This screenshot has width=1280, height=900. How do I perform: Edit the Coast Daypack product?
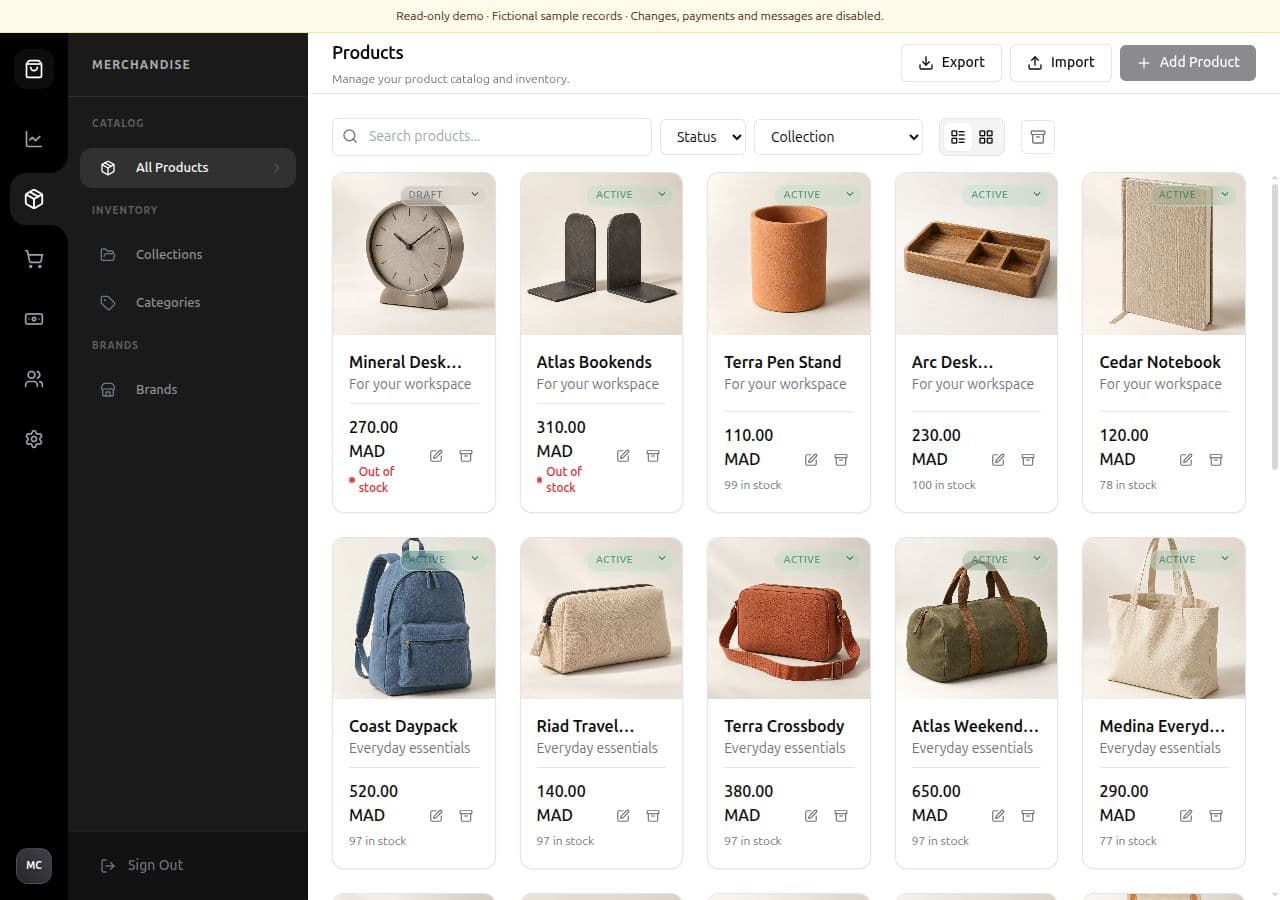click(436, 816)
